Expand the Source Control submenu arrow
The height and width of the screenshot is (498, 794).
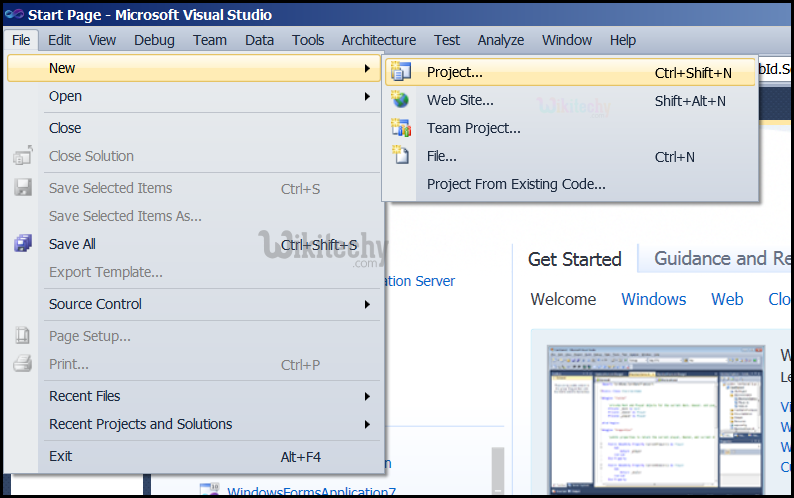(x=367, y=304)
